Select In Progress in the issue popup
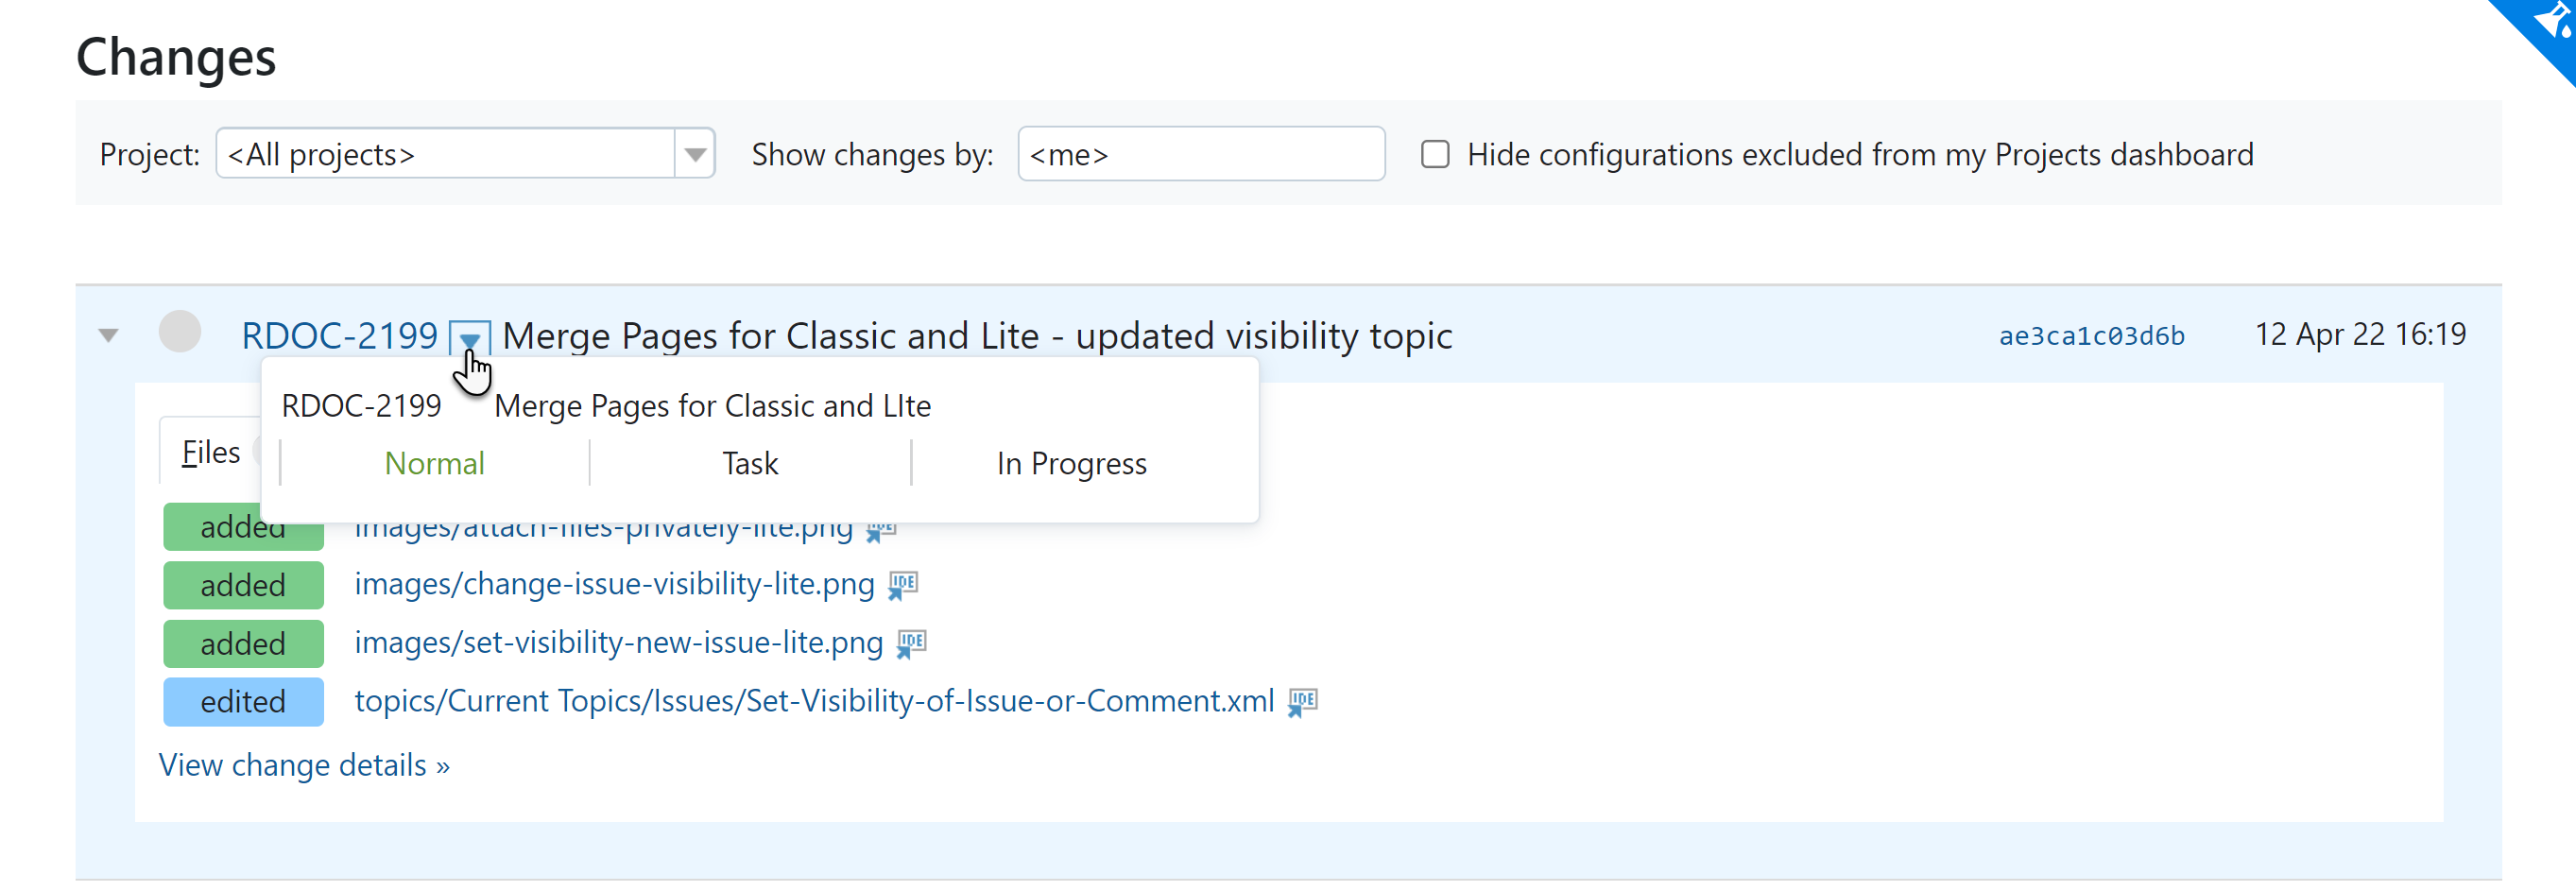 pos(1070,463)
